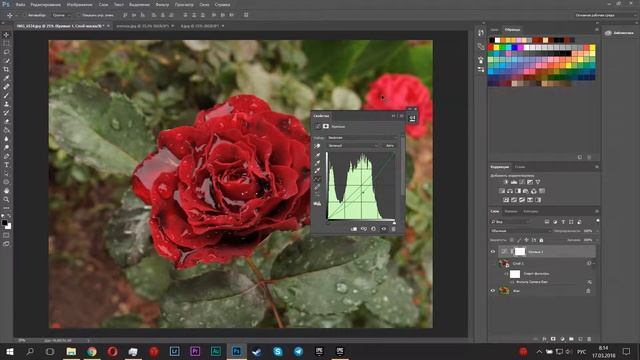
Task: Select the Hand tool
Action: click(6, 191)
